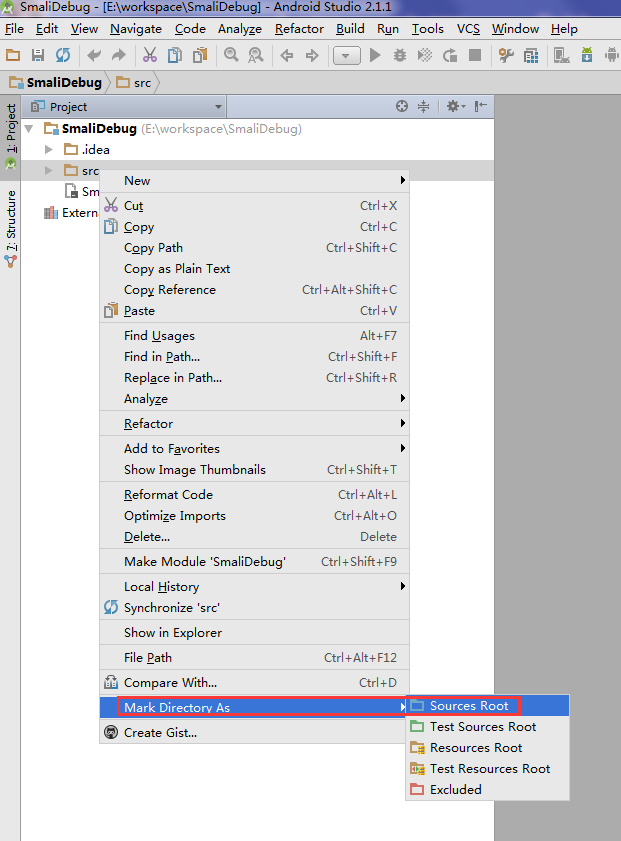Screen dimensions: 621x841
Task: Open the Project view selector dropdown
Action: tap(126, 107)
